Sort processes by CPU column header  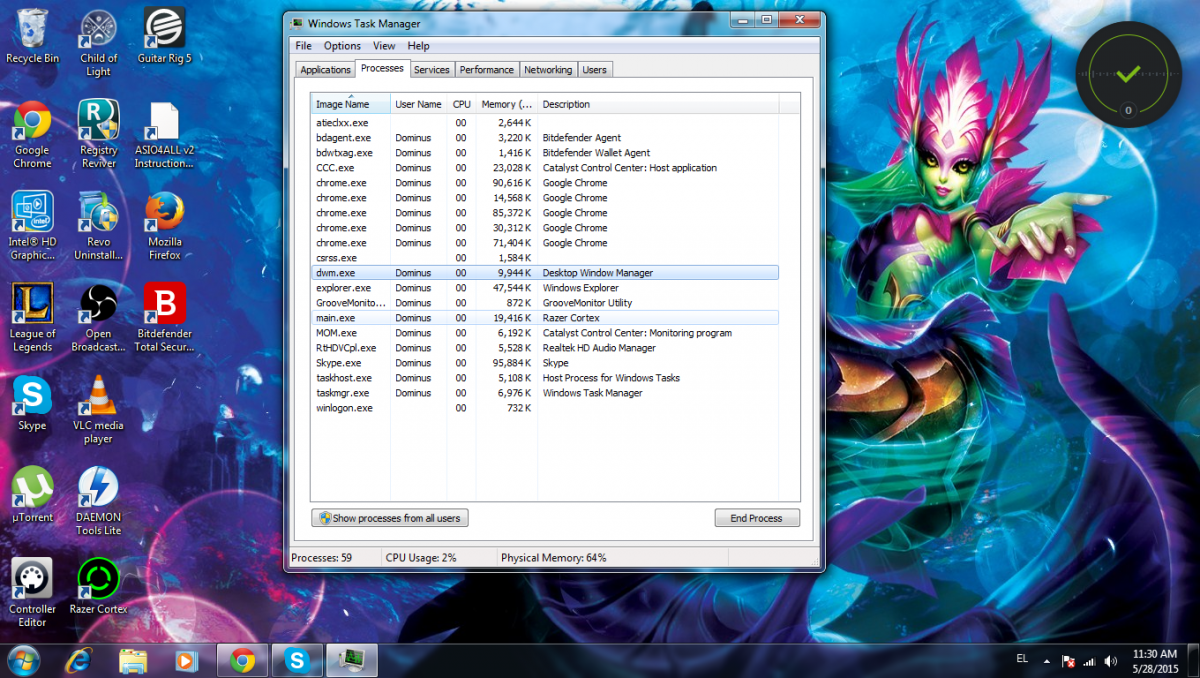(x=461, y=104)
